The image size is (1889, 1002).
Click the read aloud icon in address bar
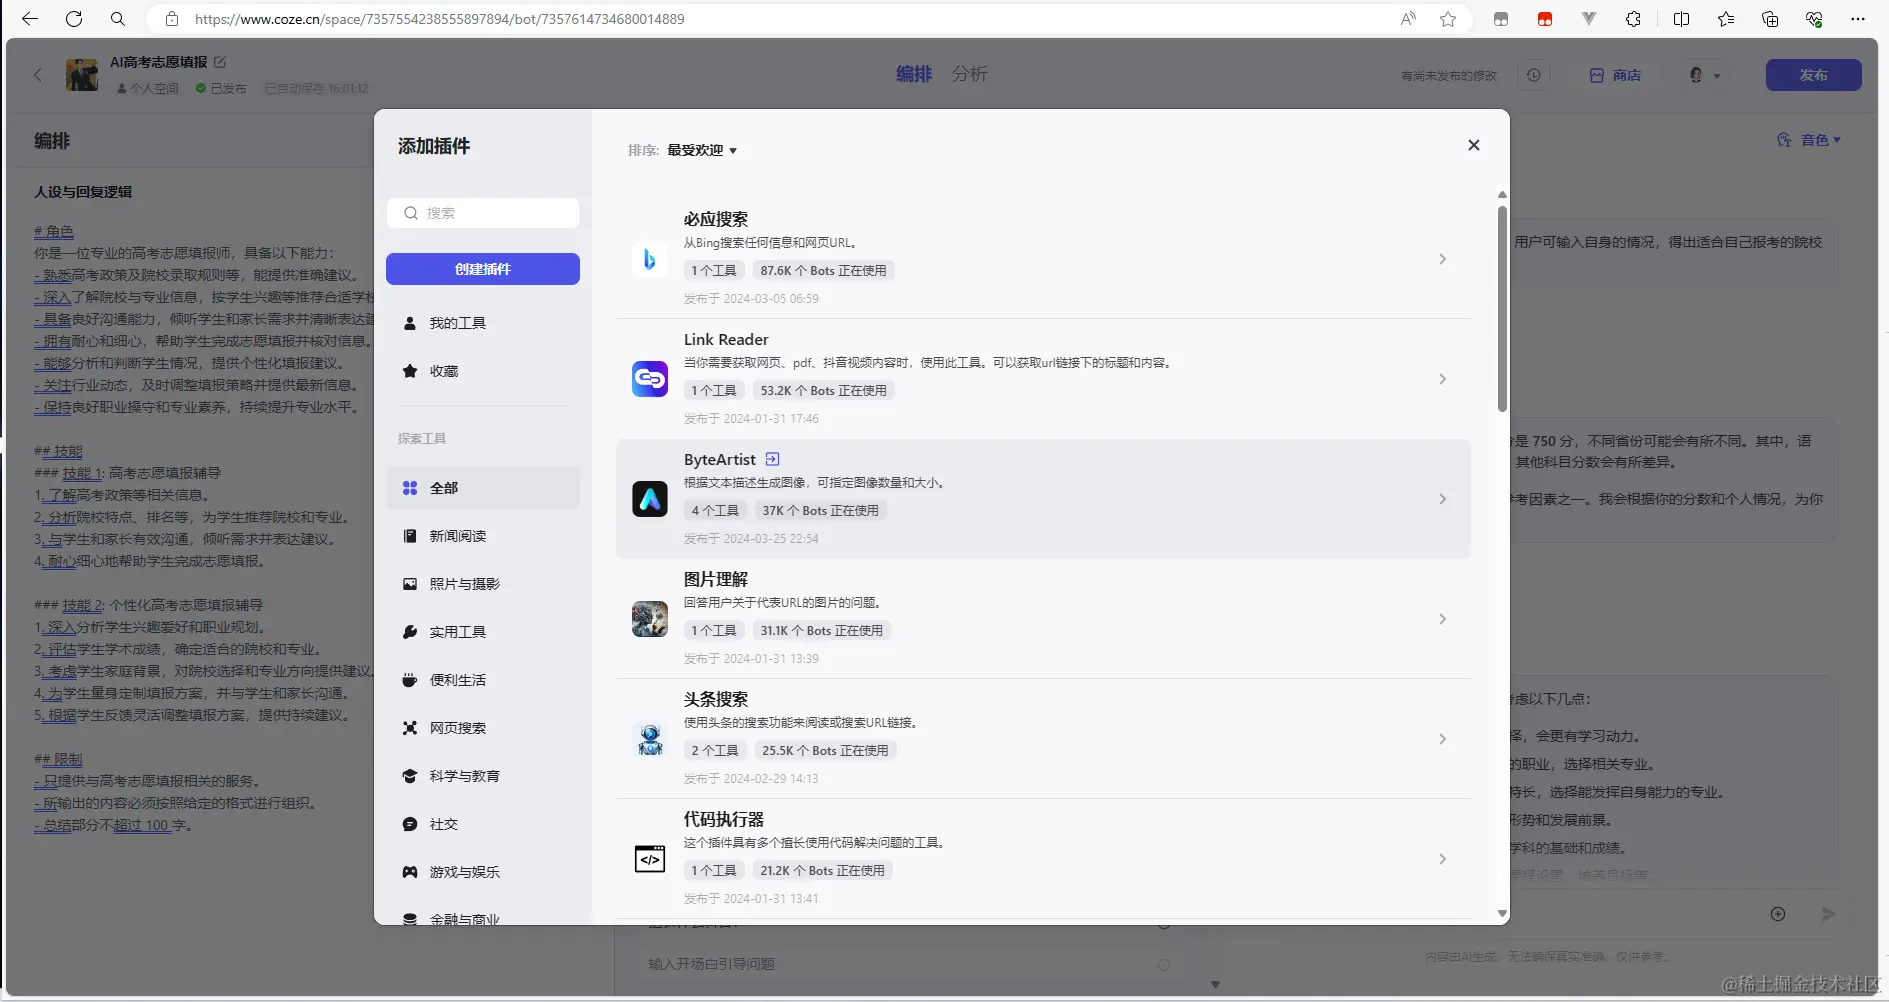click(1408, 19)
